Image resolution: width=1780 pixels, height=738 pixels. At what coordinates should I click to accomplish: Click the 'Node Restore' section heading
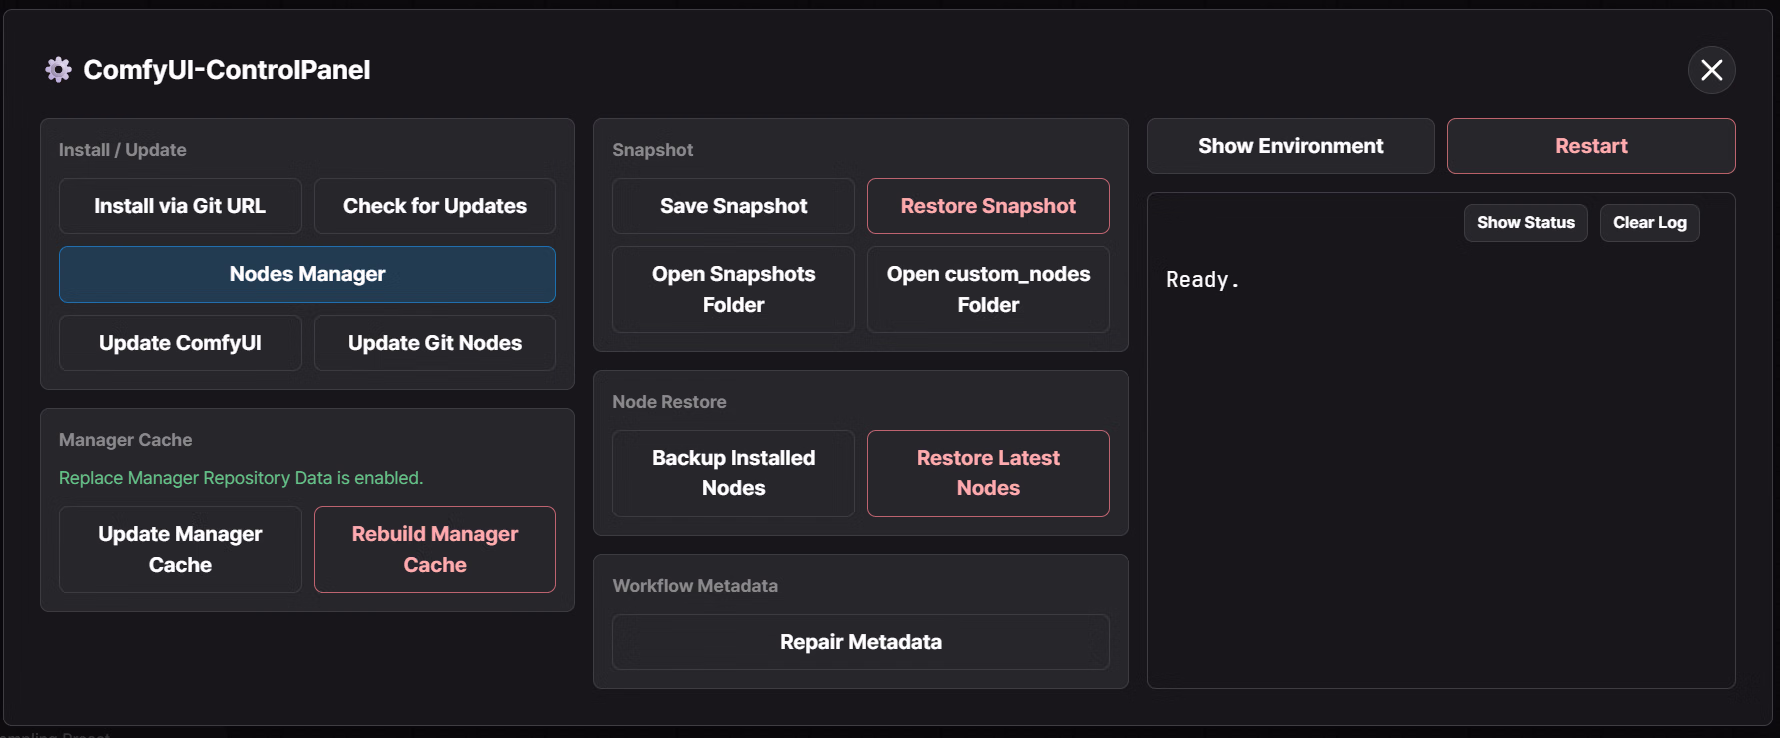(670, 402)
